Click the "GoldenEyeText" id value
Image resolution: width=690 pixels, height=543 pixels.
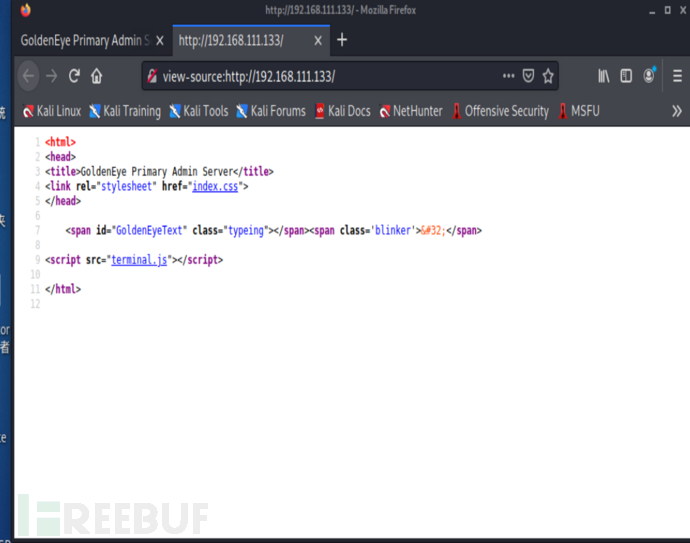click(149, 230)
